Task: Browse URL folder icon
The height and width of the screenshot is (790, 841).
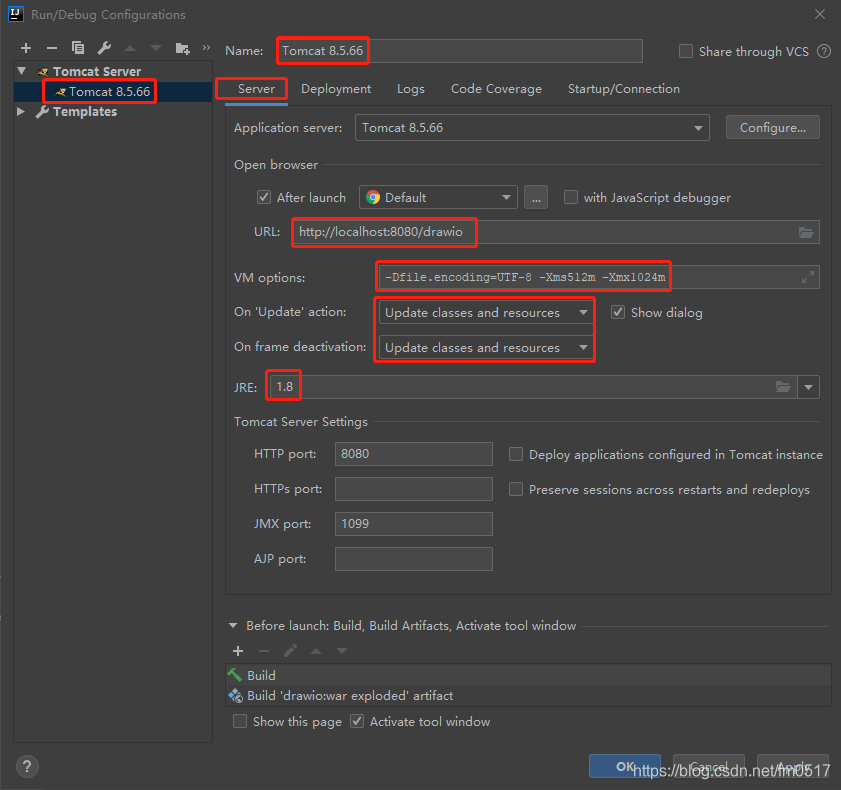Action: 806,232
